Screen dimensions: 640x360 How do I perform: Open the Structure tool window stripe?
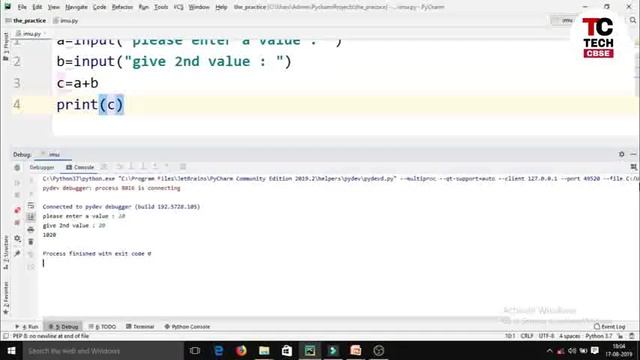(6, 252)
